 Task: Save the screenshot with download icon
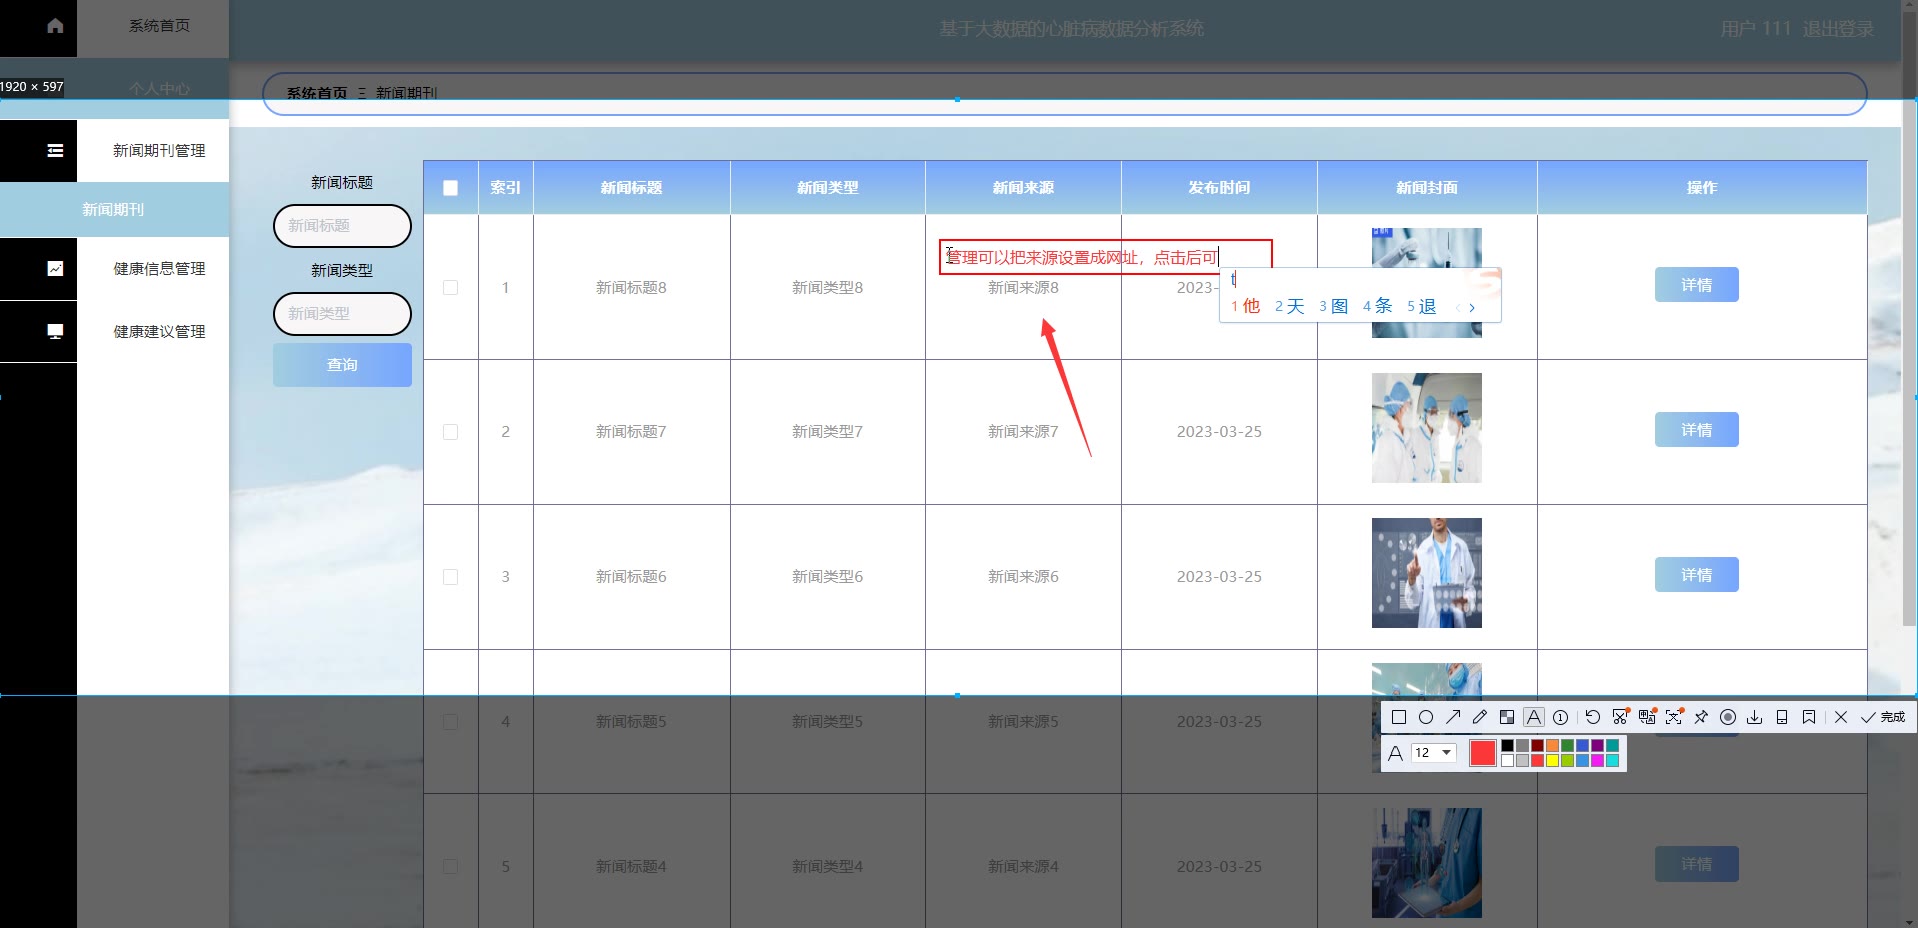[1754, 717]
